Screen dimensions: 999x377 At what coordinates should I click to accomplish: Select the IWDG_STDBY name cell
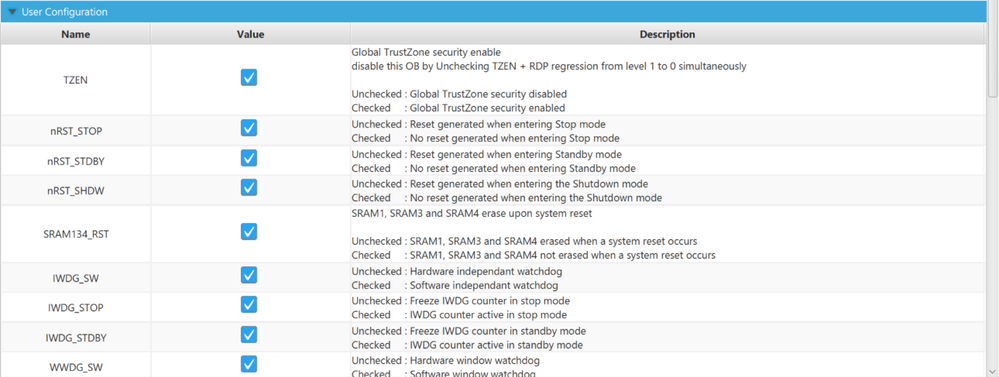pos(75,337)
